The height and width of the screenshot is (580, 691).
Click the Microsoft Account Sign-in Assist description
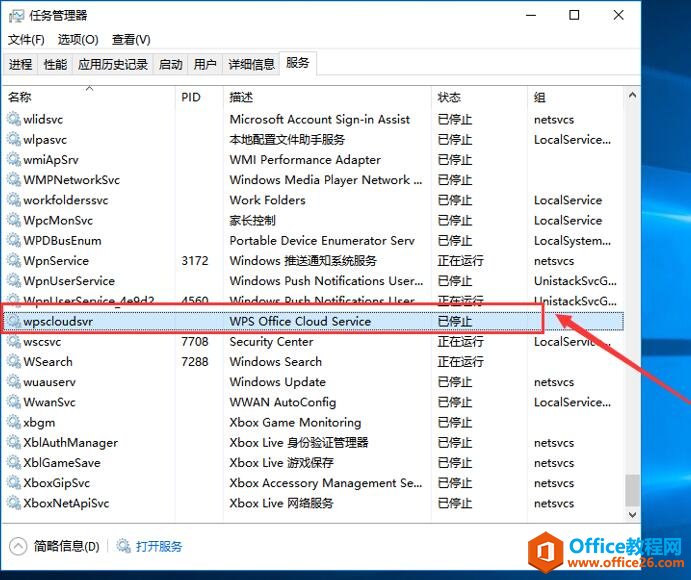(x=320, y=119)
